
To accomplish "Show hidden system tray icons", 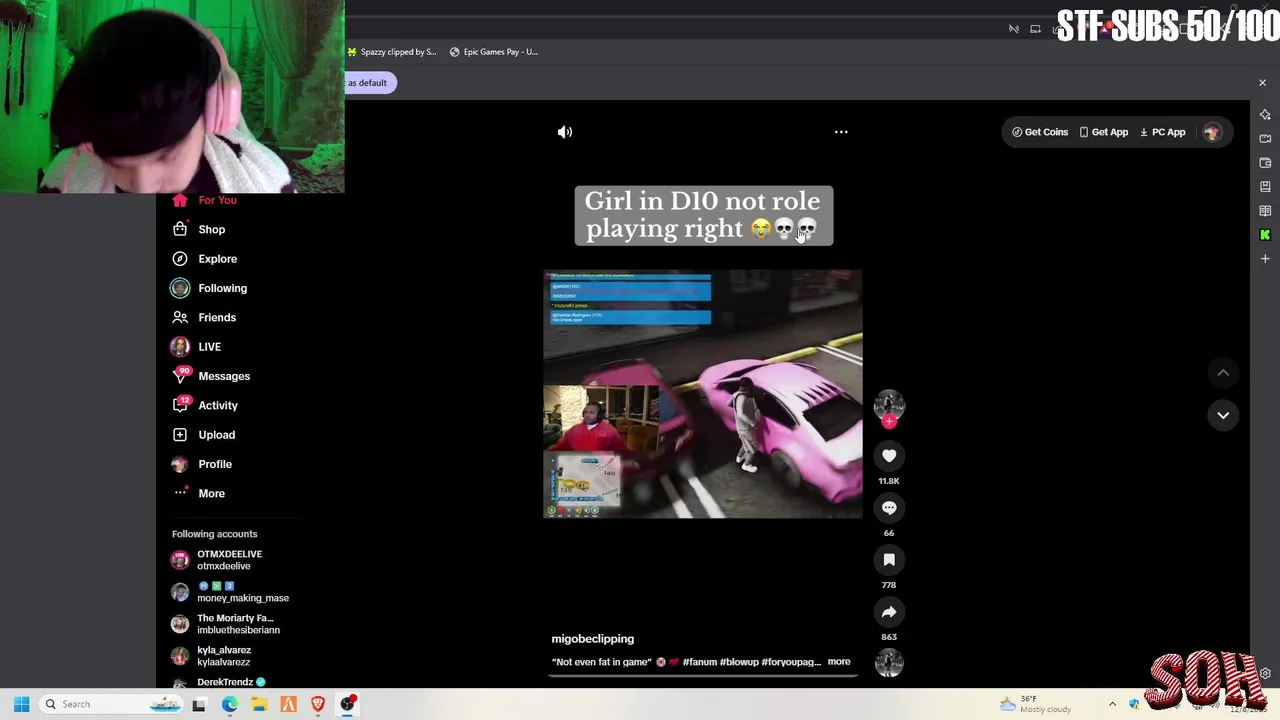I will 1112,704.
